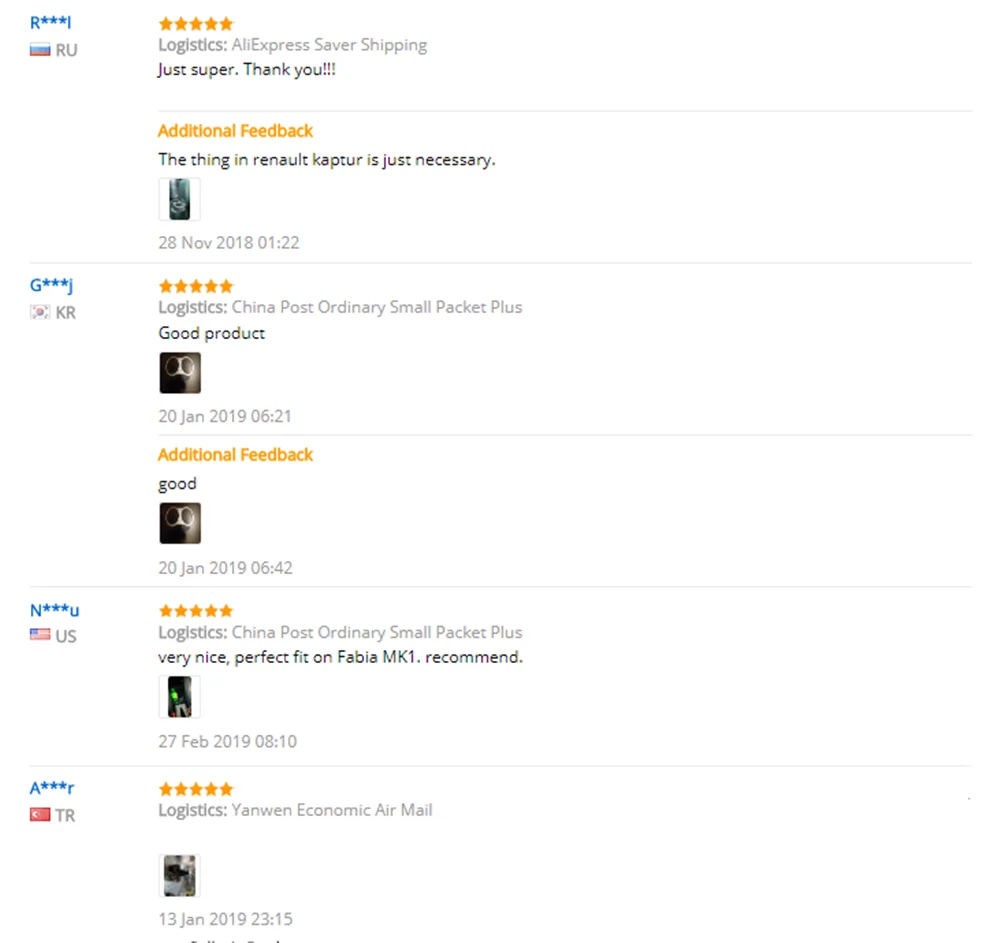Enlarge the photo under 'Good product'

(180, 373)
